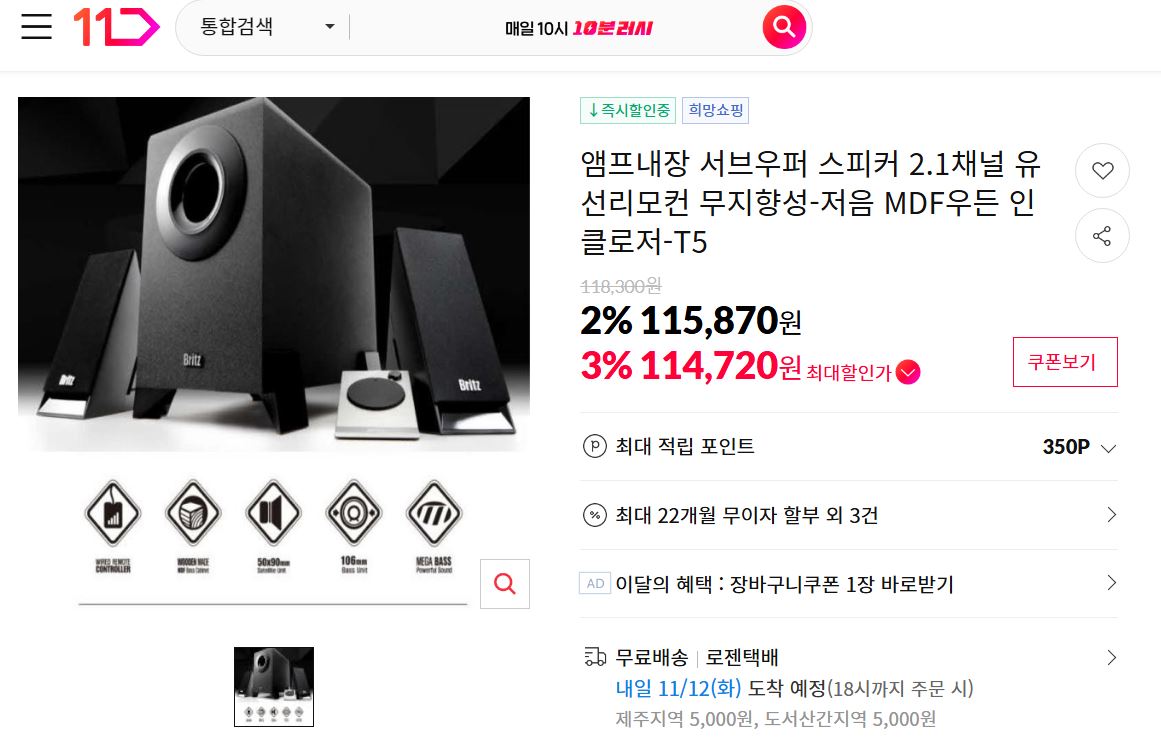Screen dimensions: 1161x751
Task: Add product to wishlist with heart icon
Action: click(x=1102, y=170)
